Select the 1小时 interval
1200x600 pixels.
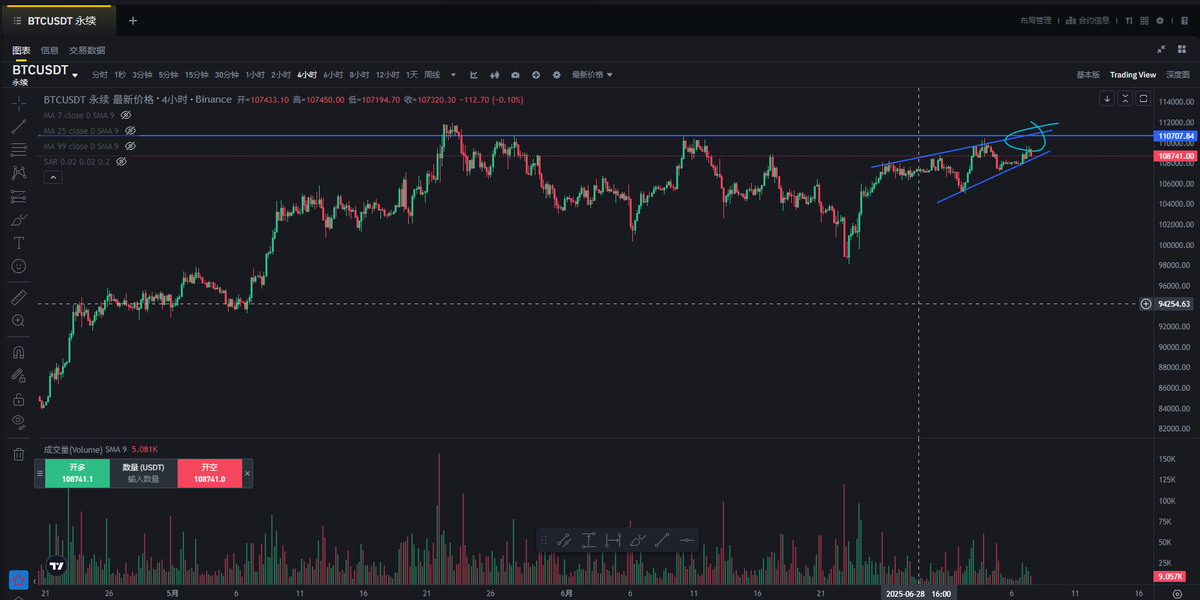[x=255, y=74]
